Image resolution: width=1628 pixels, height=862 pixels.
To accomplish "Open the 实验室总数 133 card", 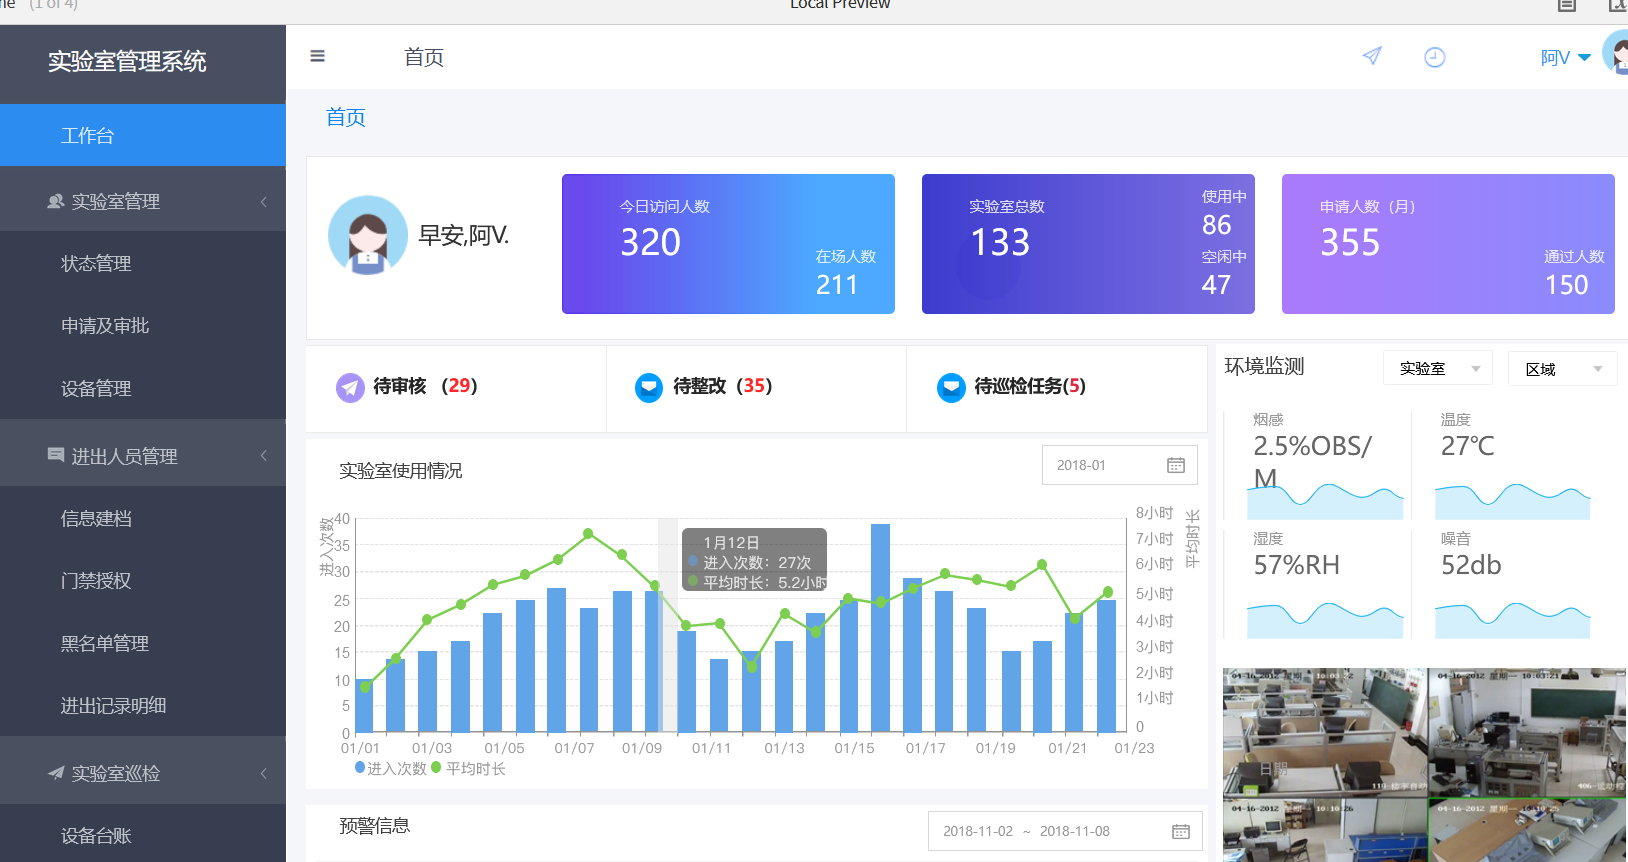I will [x=1088, y=244].
